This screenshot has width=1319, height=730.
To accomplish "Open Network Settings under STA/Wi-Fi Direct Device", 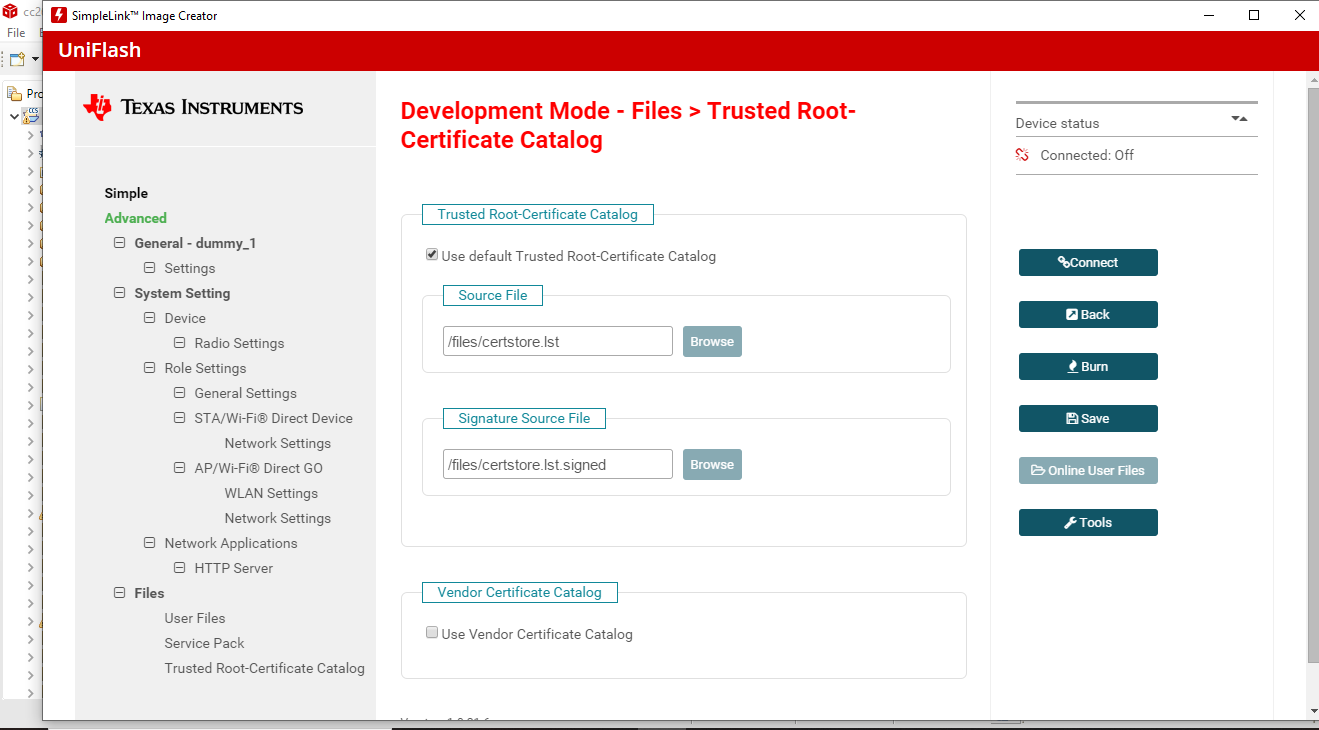I will coord(278,443).
